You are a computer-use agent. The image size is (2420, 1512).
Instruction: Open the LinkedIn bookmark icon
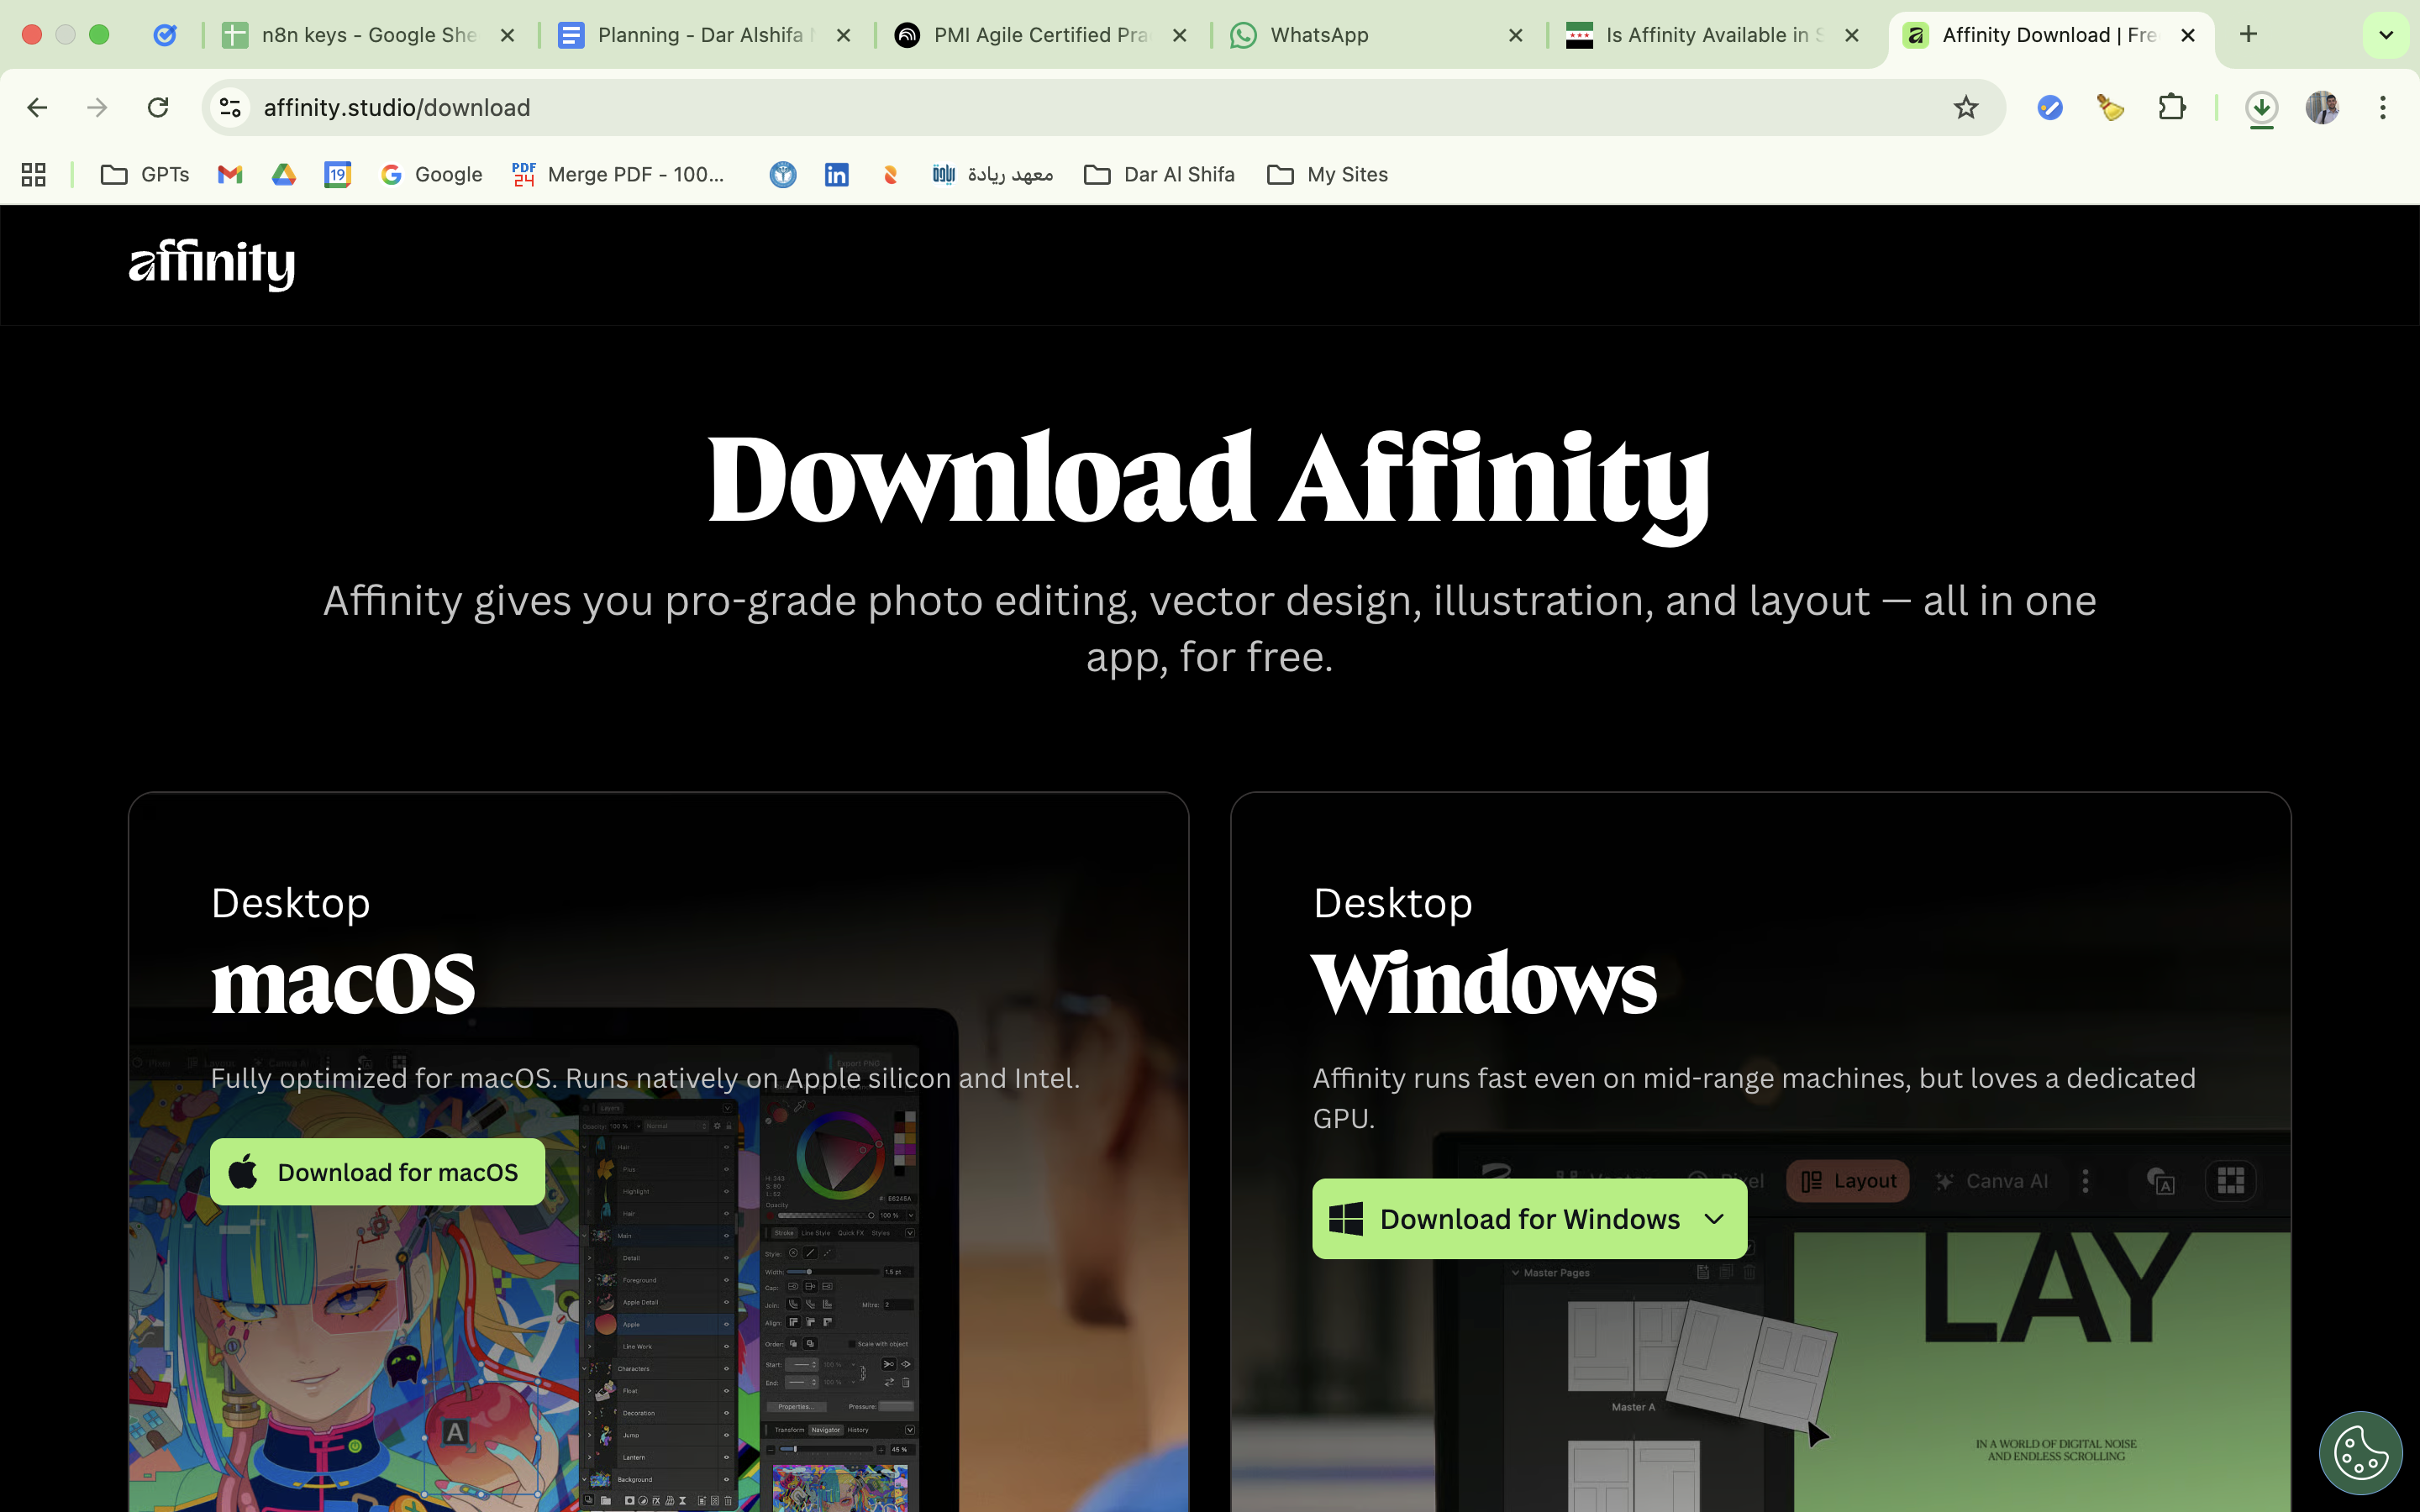tap(836, 175)
